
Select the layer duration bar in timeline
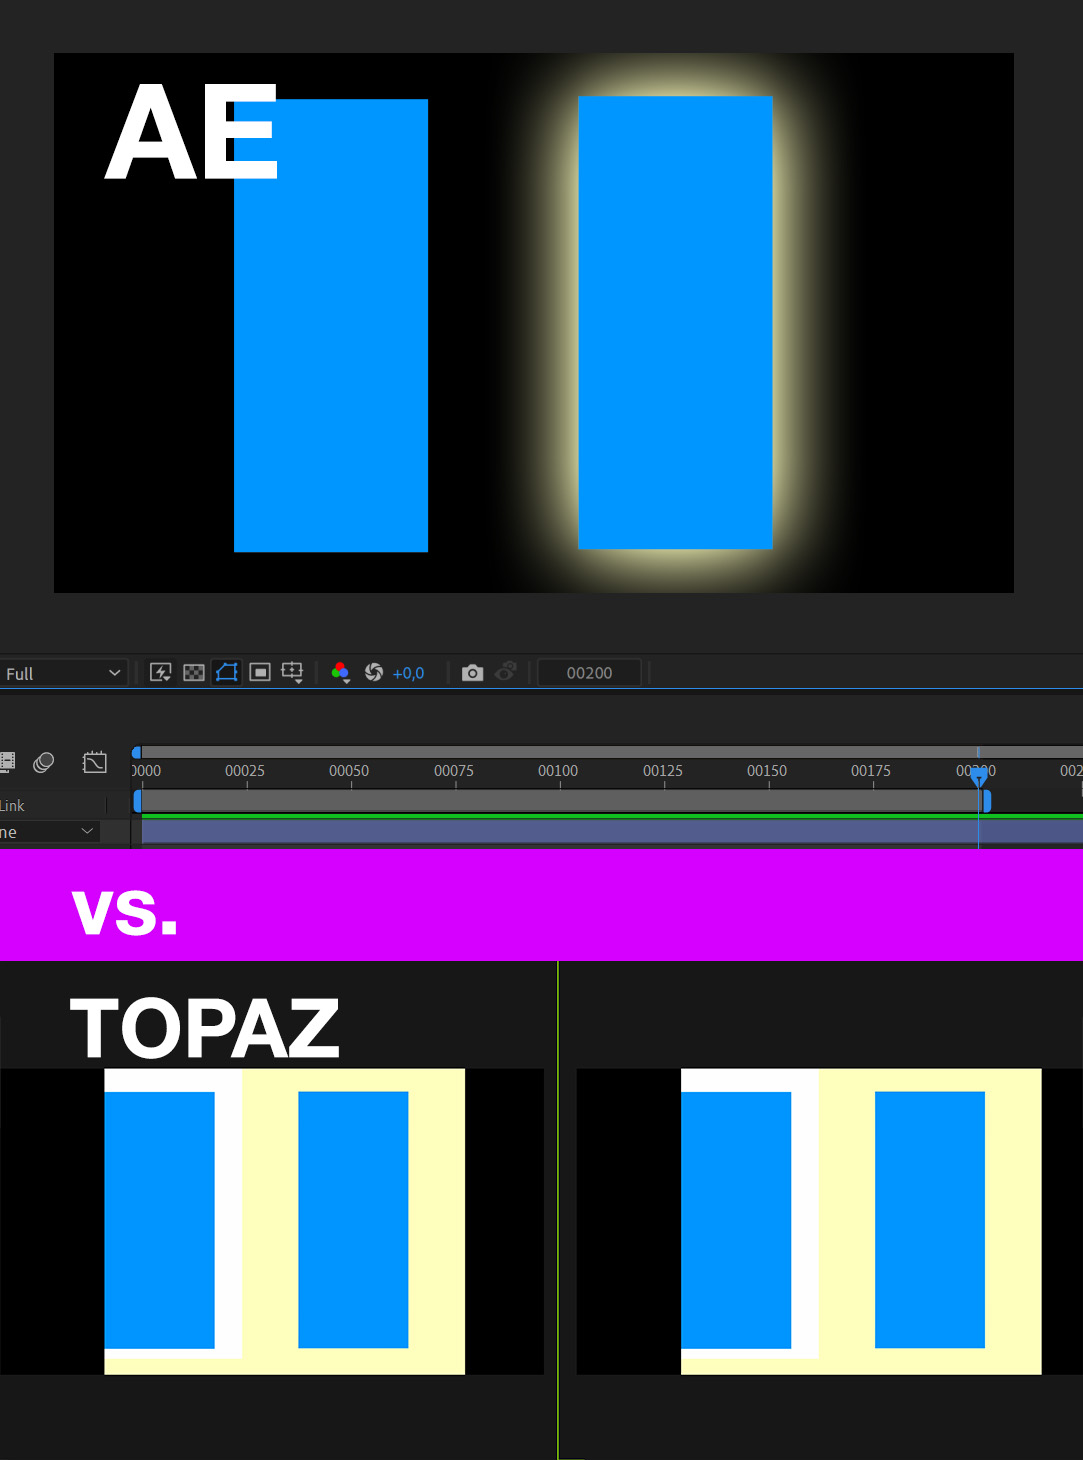(x=560, y=831)
